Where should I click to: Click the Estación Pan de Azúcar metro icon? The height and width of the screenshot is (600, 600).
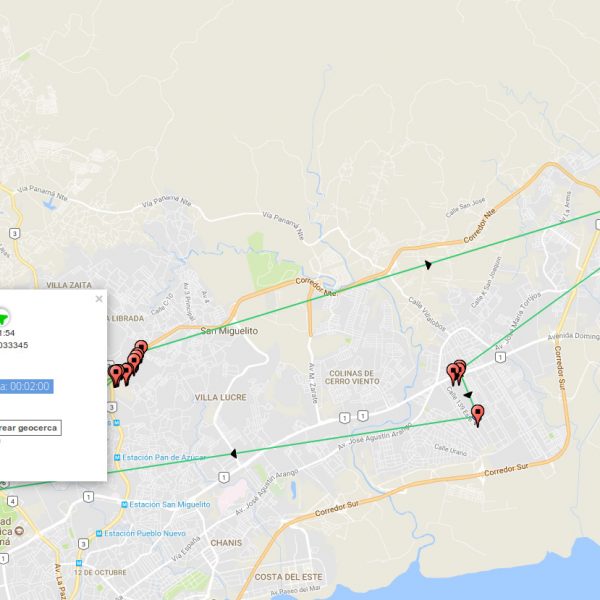[117, 458]
